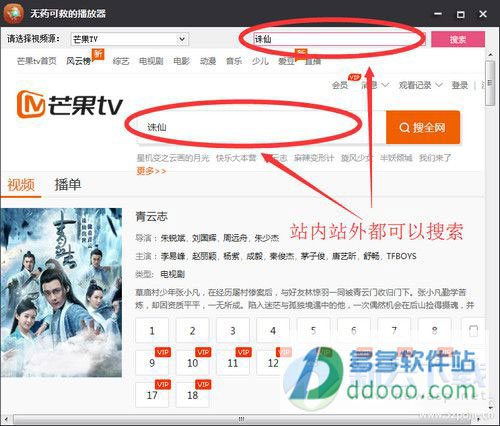This screenshot has width=500, height=426.
Task: Go to the 动漫 section
Action: (x=208, y=61)
